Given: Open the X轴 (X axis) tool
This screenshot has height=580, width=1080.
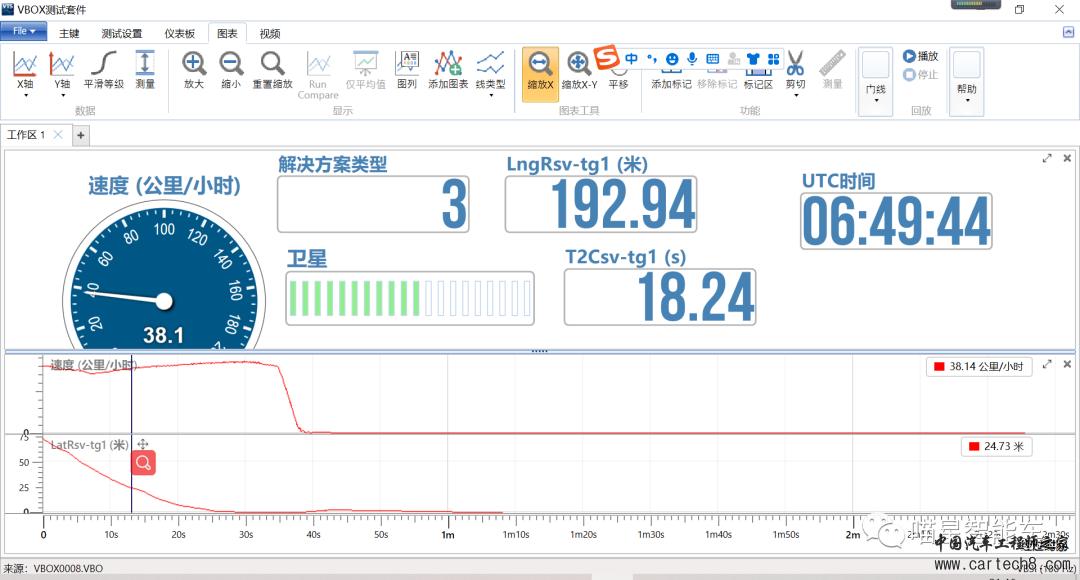Looking at the screenshot, I should point(25,70).
